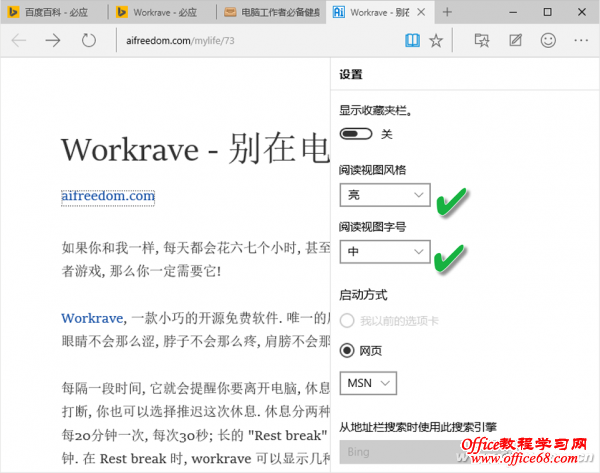Refresh the current page
Image resolution: width=600 pixels, height=473 pixels.
tap(89, 40)
